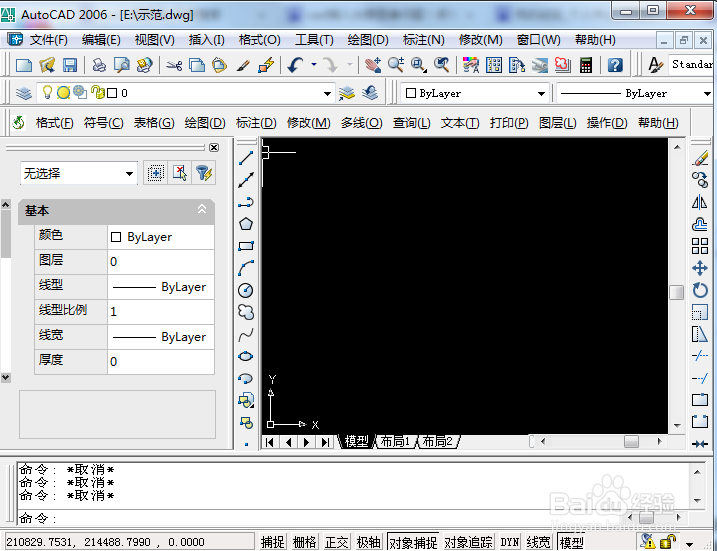Toggle DYN dynamic input
Screen dimensions: 717x551
[509, 542]
